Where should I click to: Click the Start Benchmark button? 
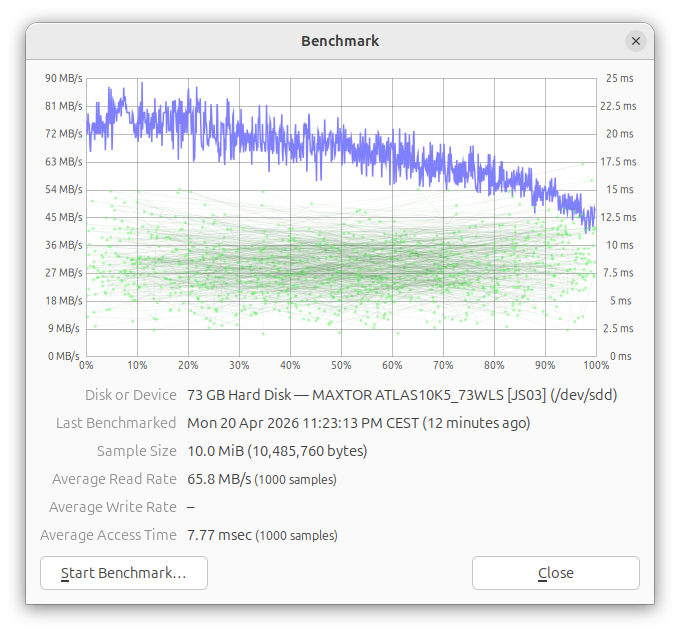124,573
